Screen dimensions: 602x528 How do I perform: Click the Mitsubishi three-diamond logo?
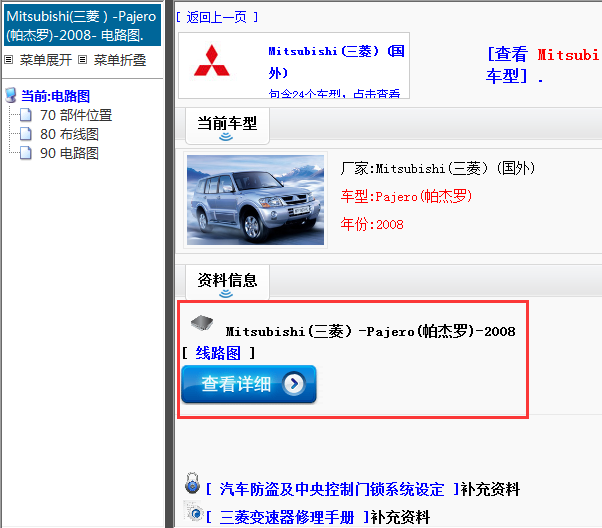click(211, 64)
